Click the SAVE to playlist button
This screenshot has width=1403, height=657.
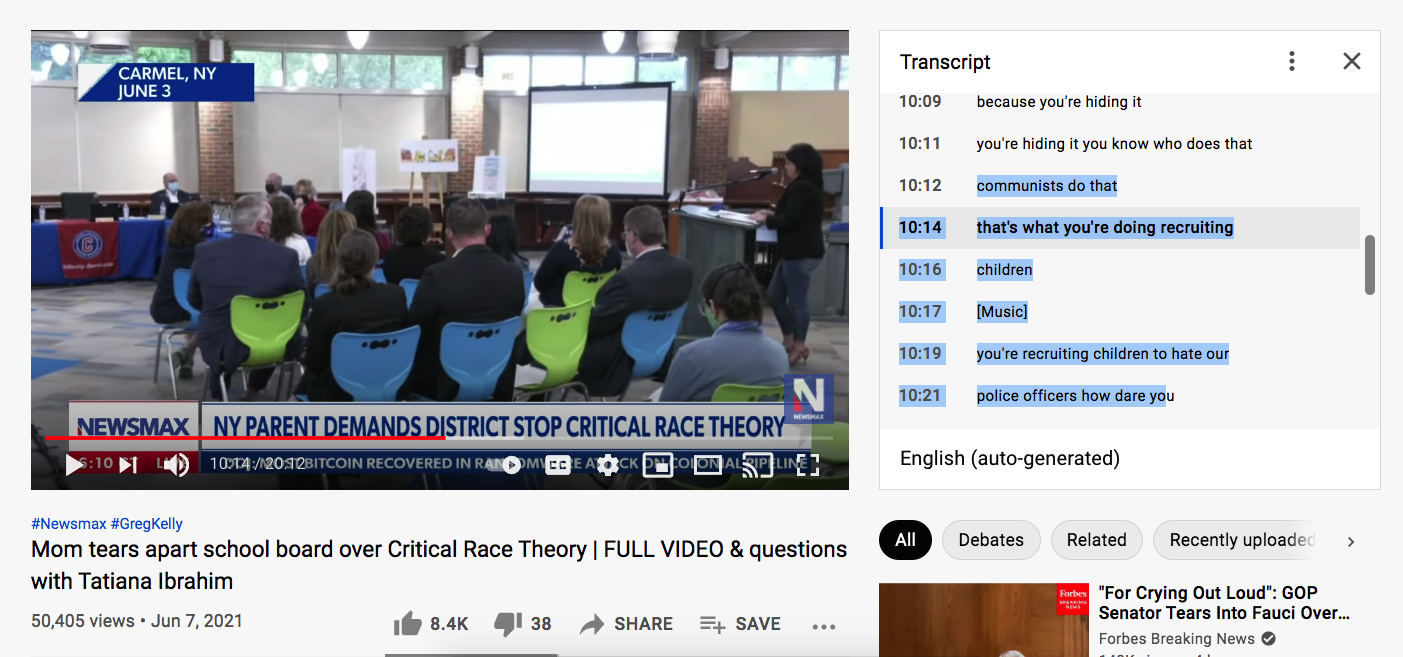point(740,624)
